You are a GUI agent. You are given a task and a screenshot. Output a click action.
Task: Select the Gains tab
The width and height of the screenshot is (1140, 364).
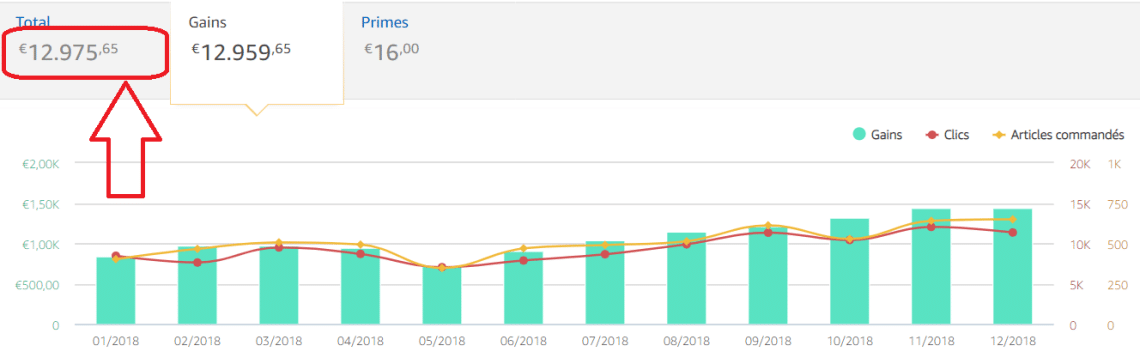(257, 52)
